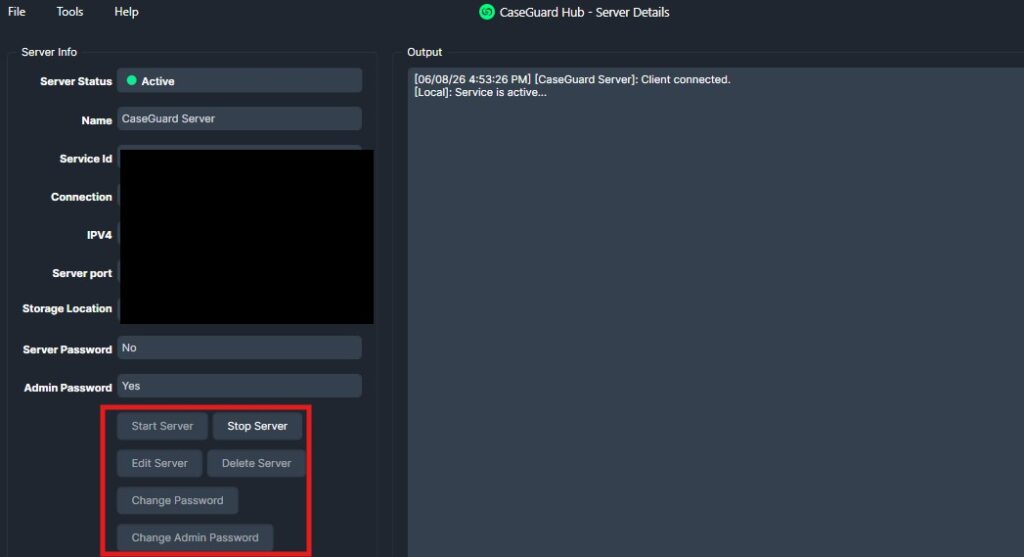Click the Server Password label

[67, 349]
